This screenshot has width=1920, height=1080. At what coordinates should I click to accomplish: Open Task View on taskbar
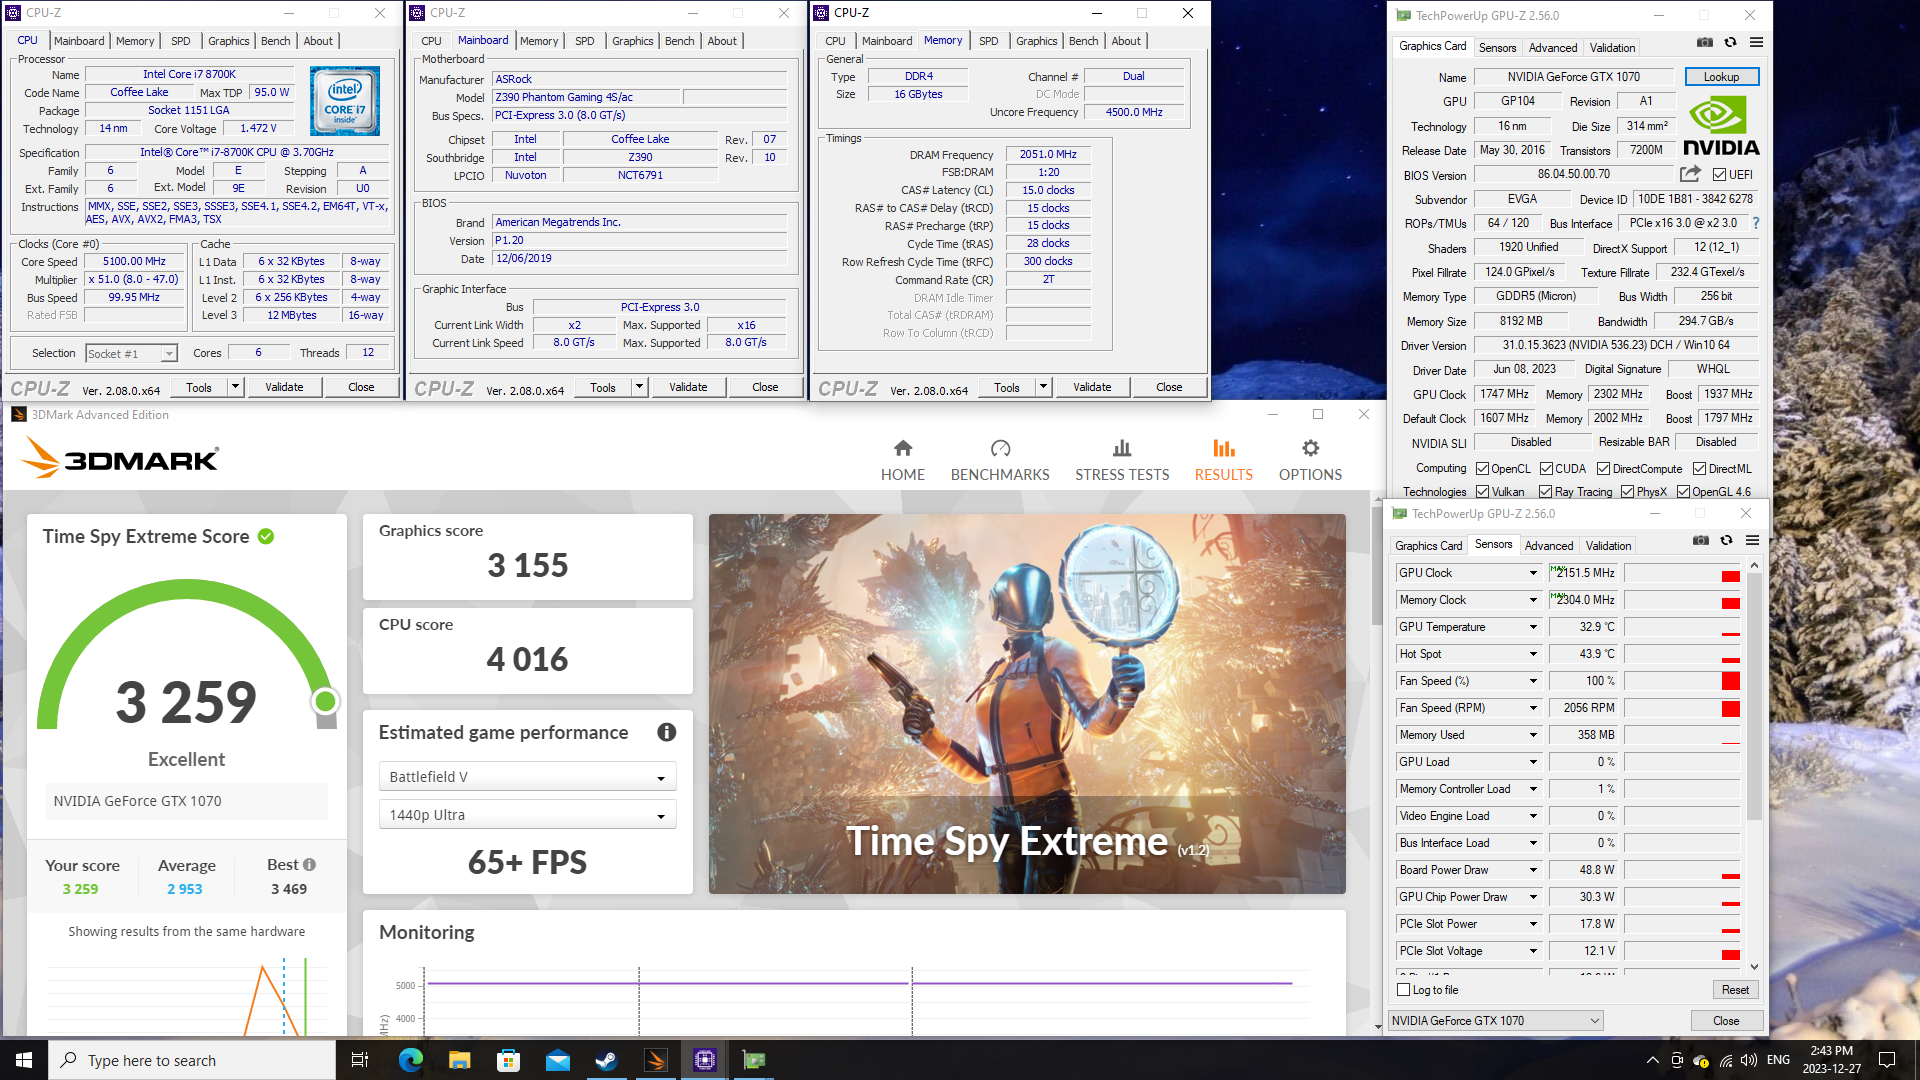coord(360,1060)
